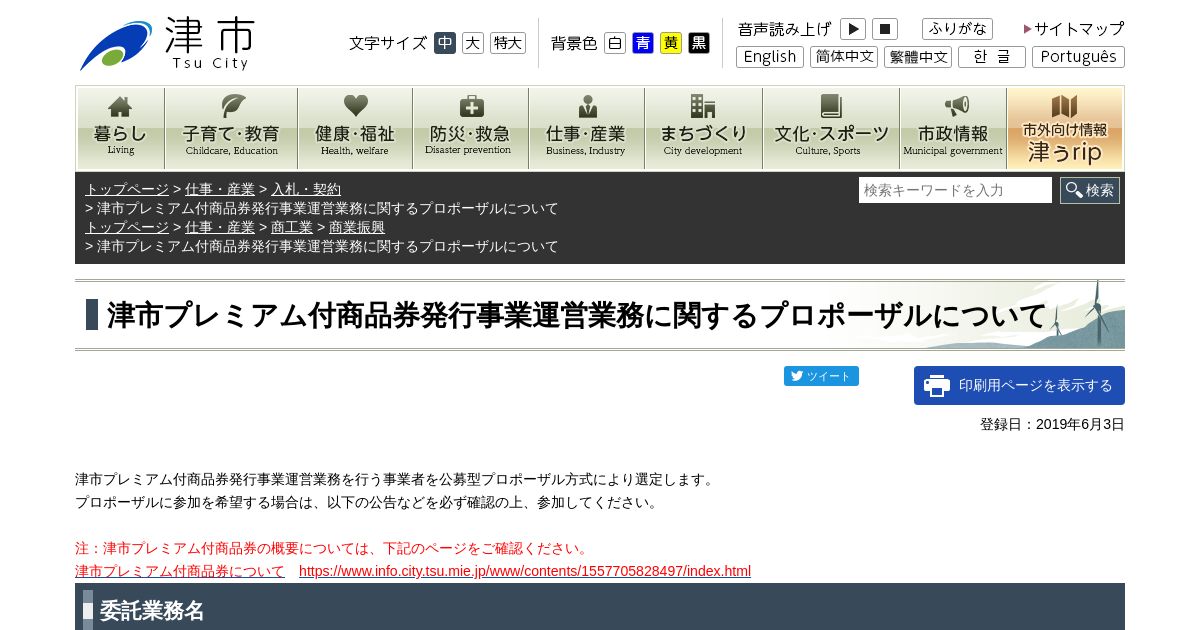
Task: Choose white (白) background color
Action: [x=615, y=43]
